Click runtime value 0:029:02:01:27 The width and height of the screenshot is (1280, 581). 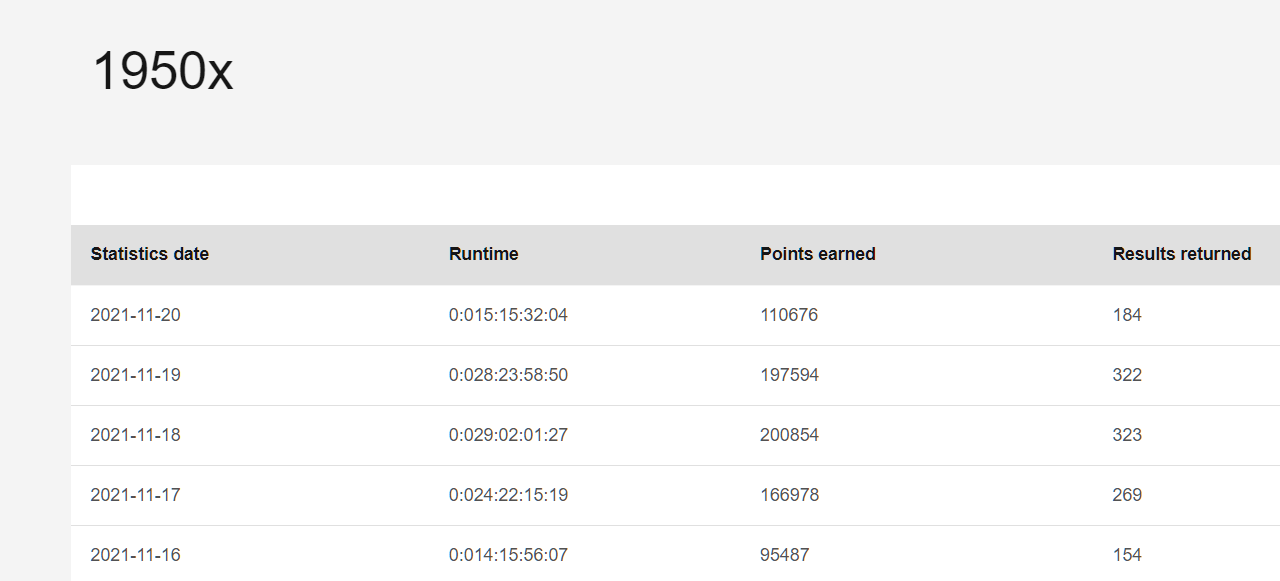tap(508, 435)
